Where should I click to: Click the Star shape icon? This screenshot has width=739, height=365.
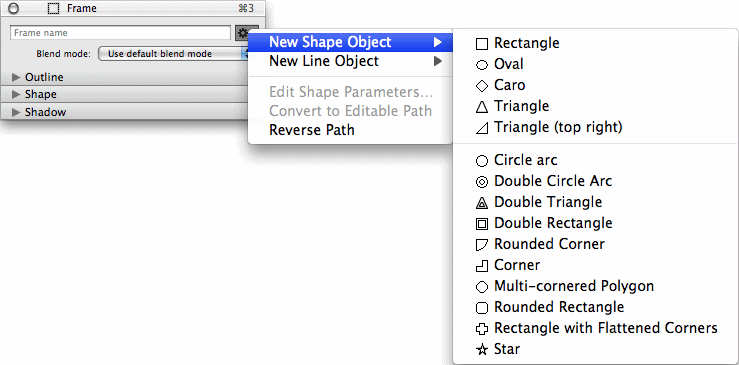click(x=482, y=350)
